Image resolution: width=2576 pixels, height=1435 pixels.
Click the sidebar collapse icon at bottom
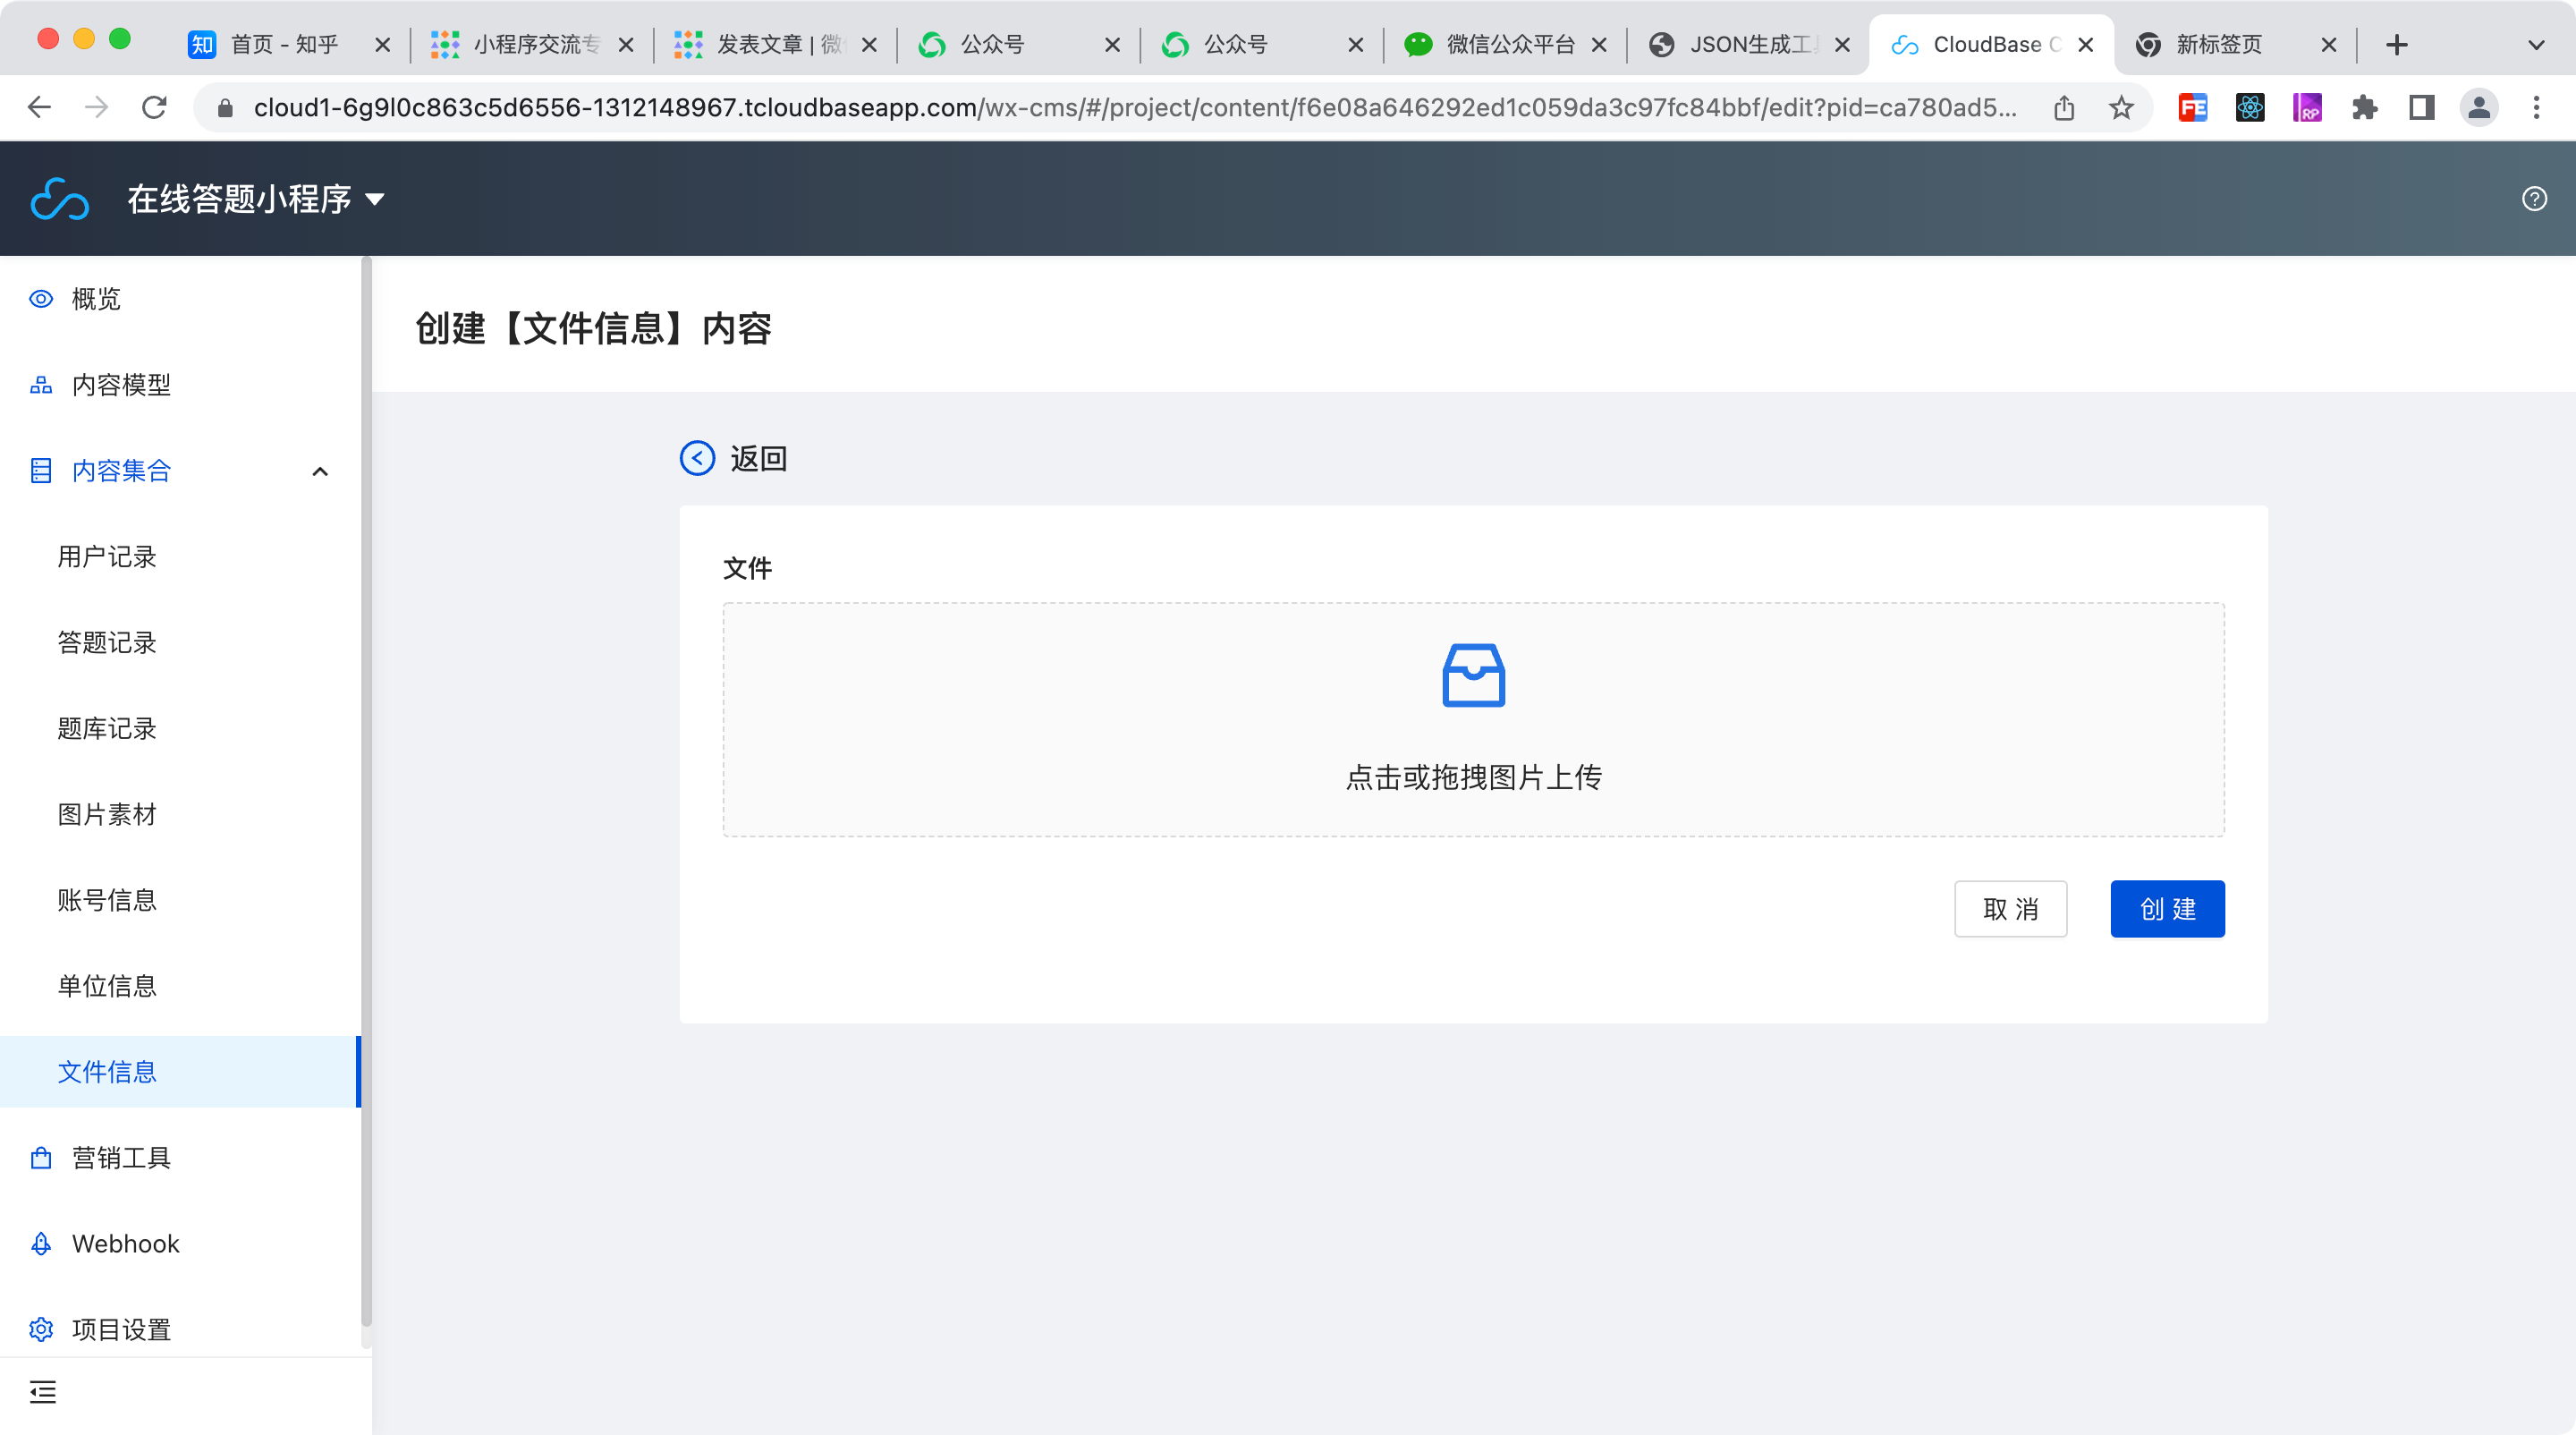click(x=43, y=1391)
